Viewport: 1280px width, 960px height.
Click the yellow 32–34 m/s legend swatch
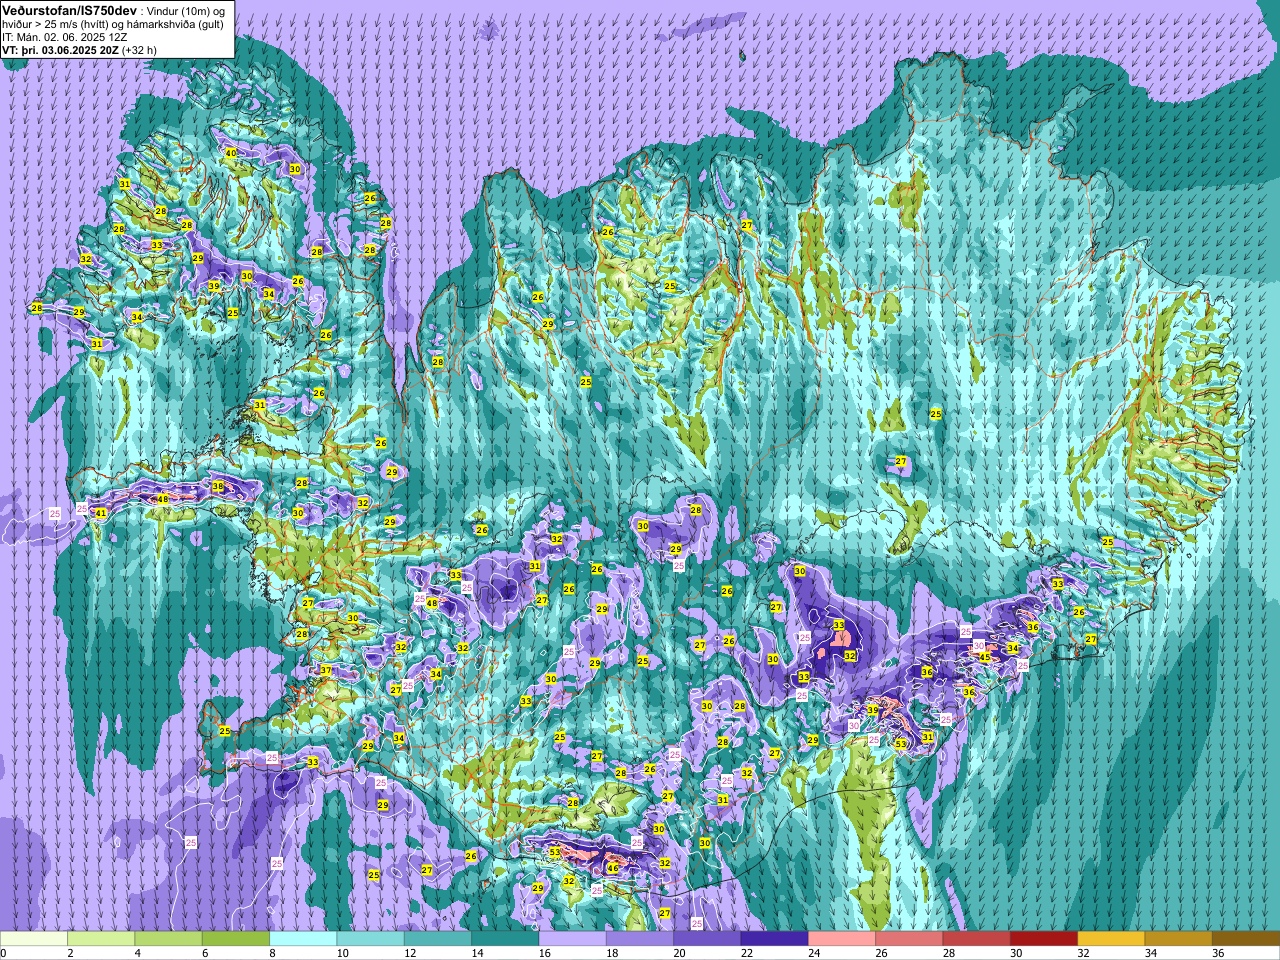tap(1111, 939)
